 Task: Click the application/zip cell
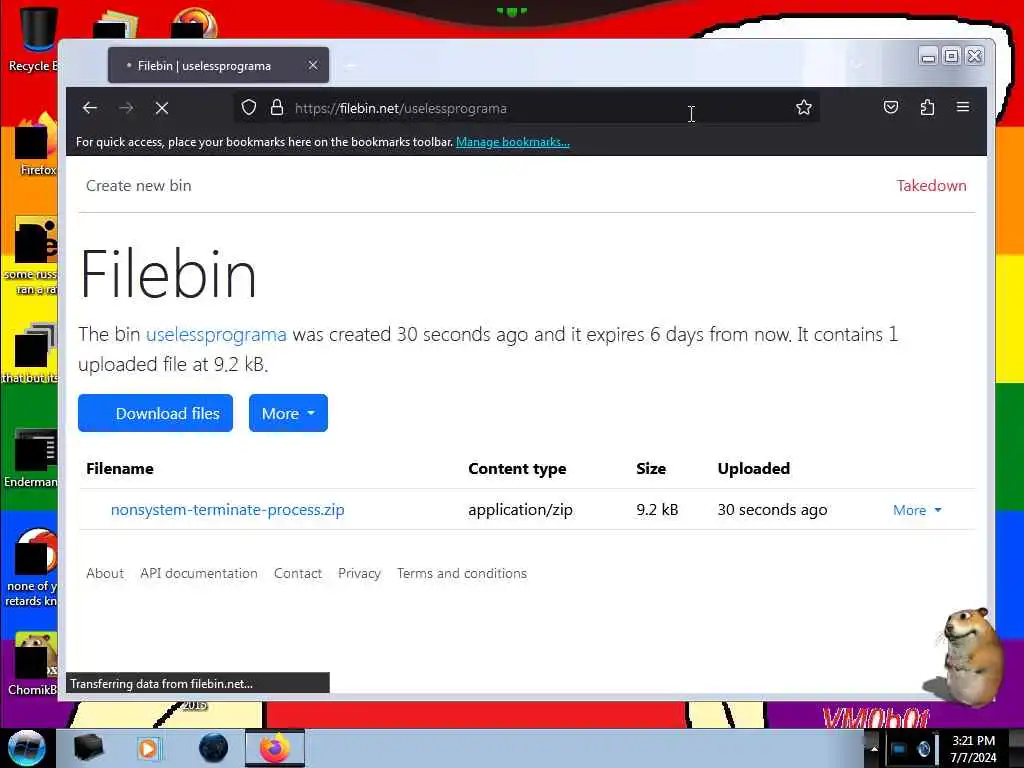pyautogui.click(x=520, y=509)
